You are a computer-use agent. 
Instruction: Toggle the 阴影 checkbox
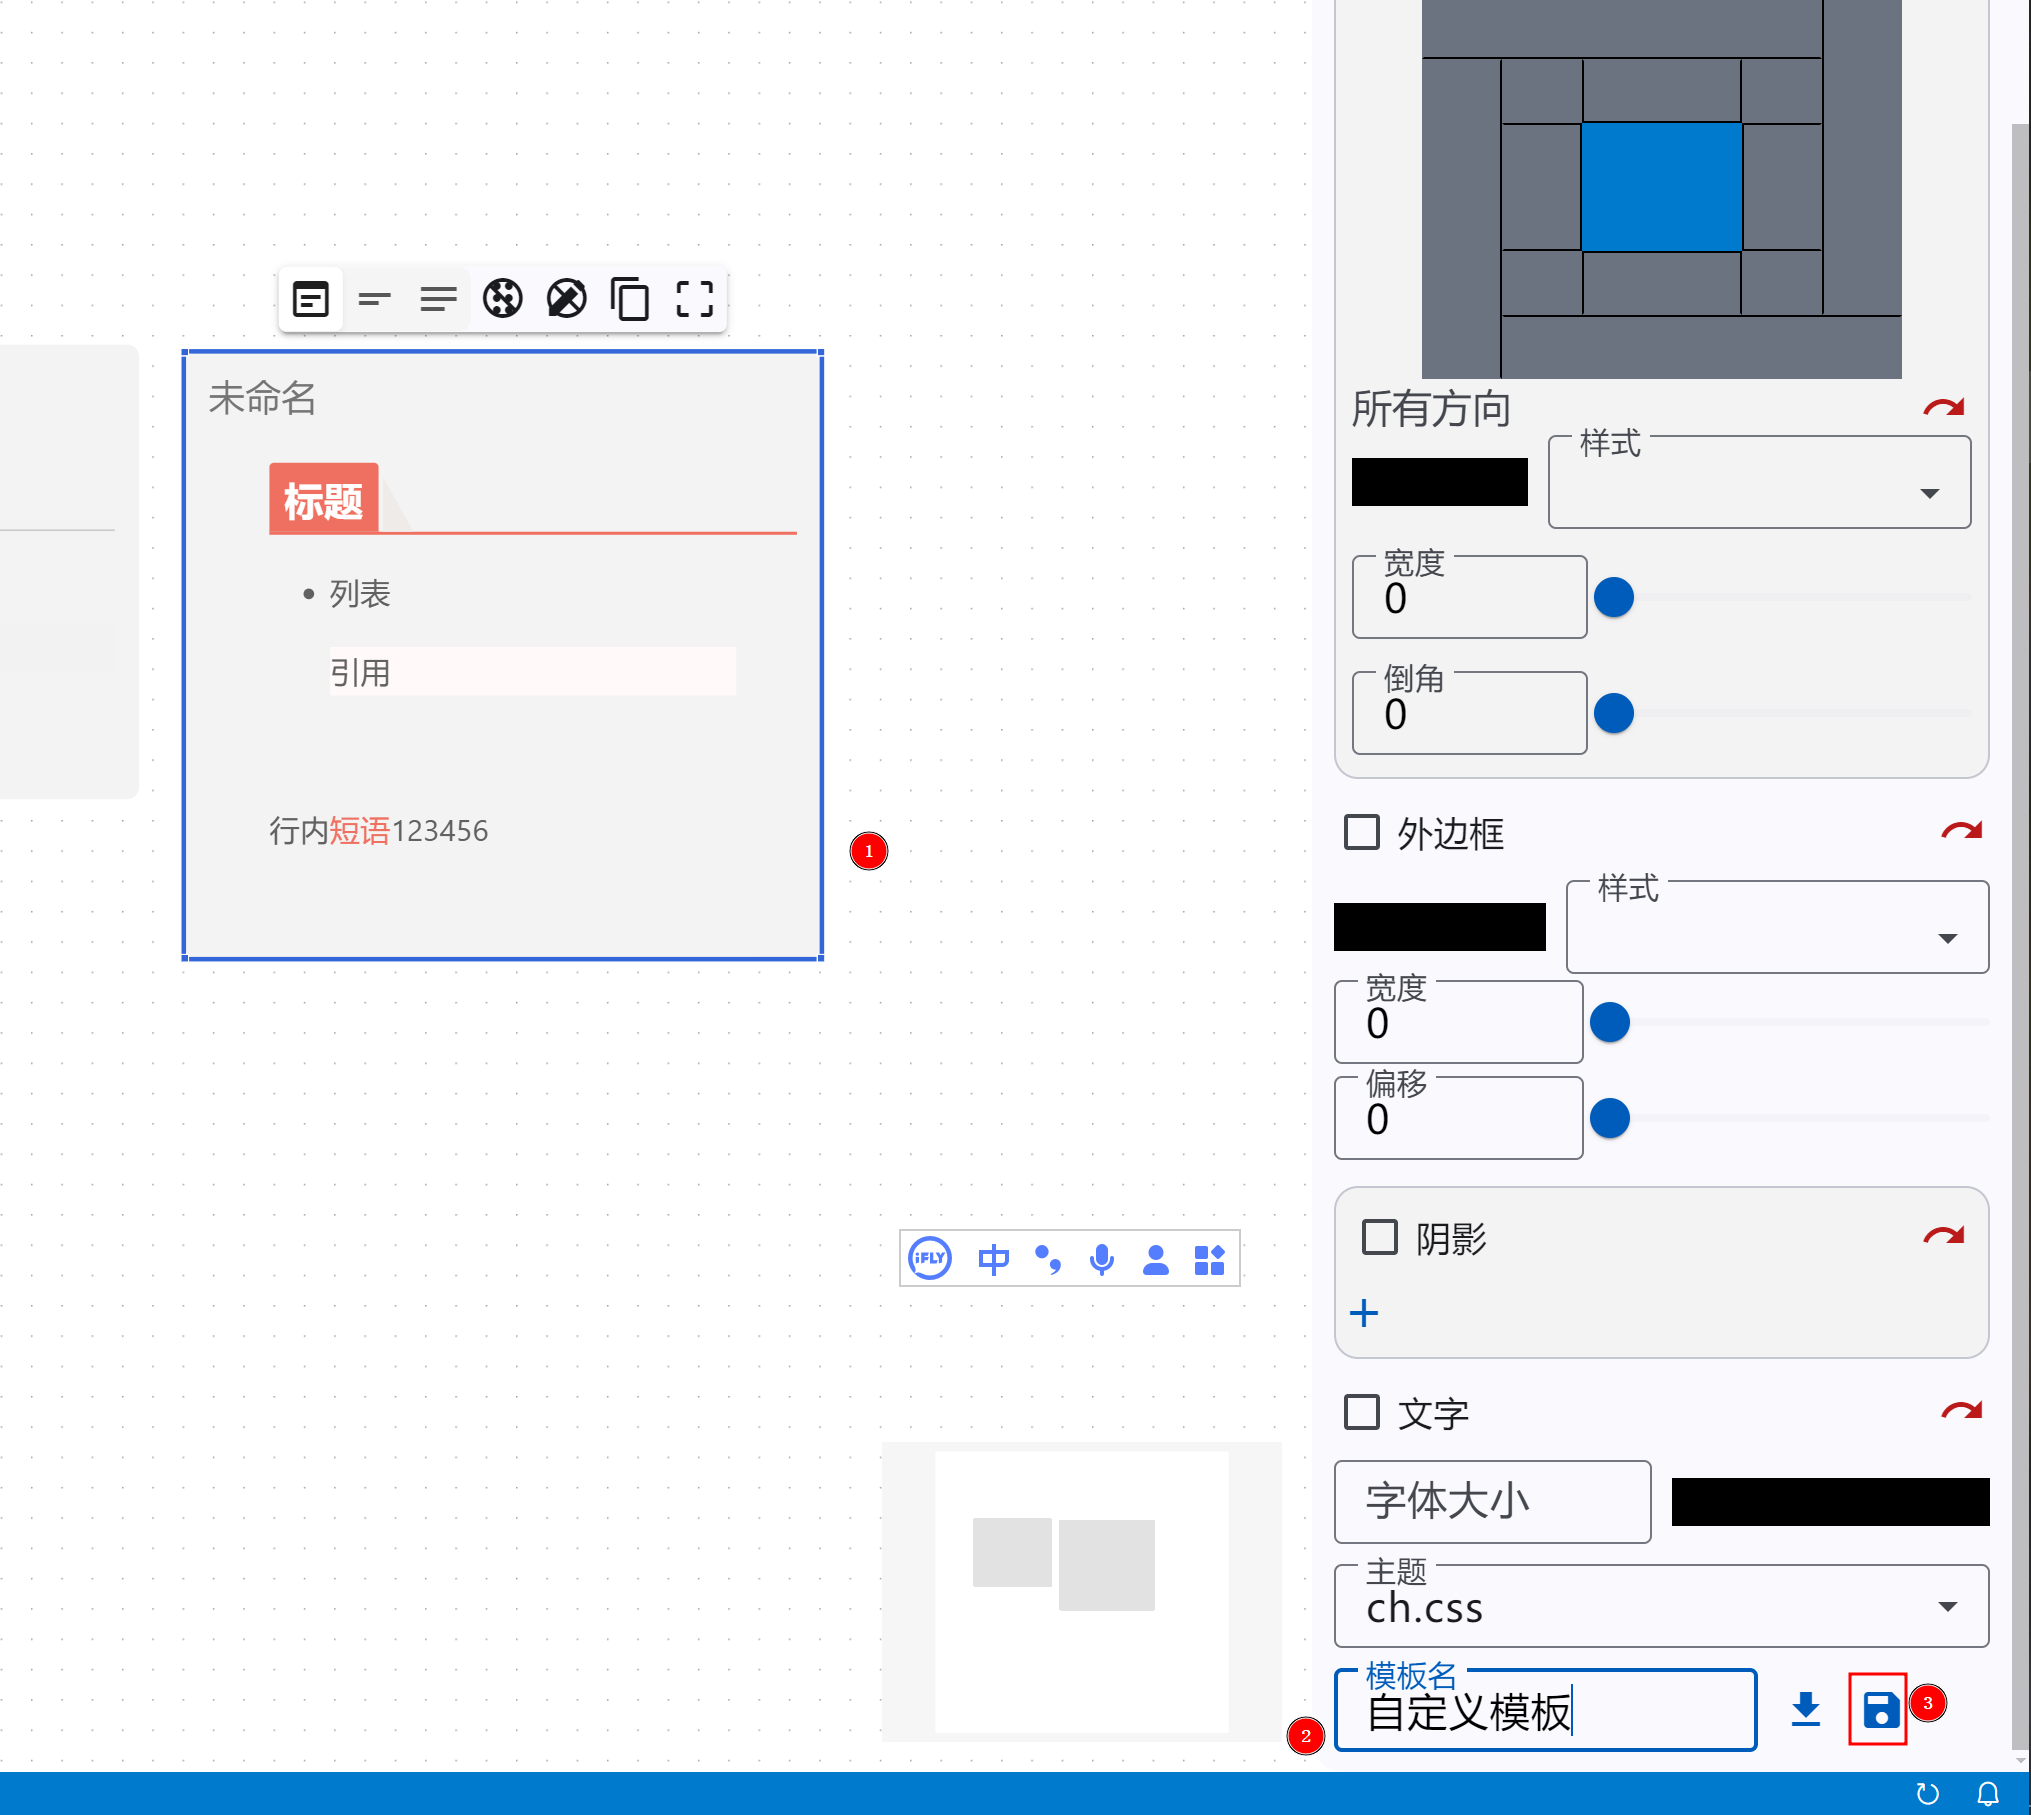point(1379,1237)
